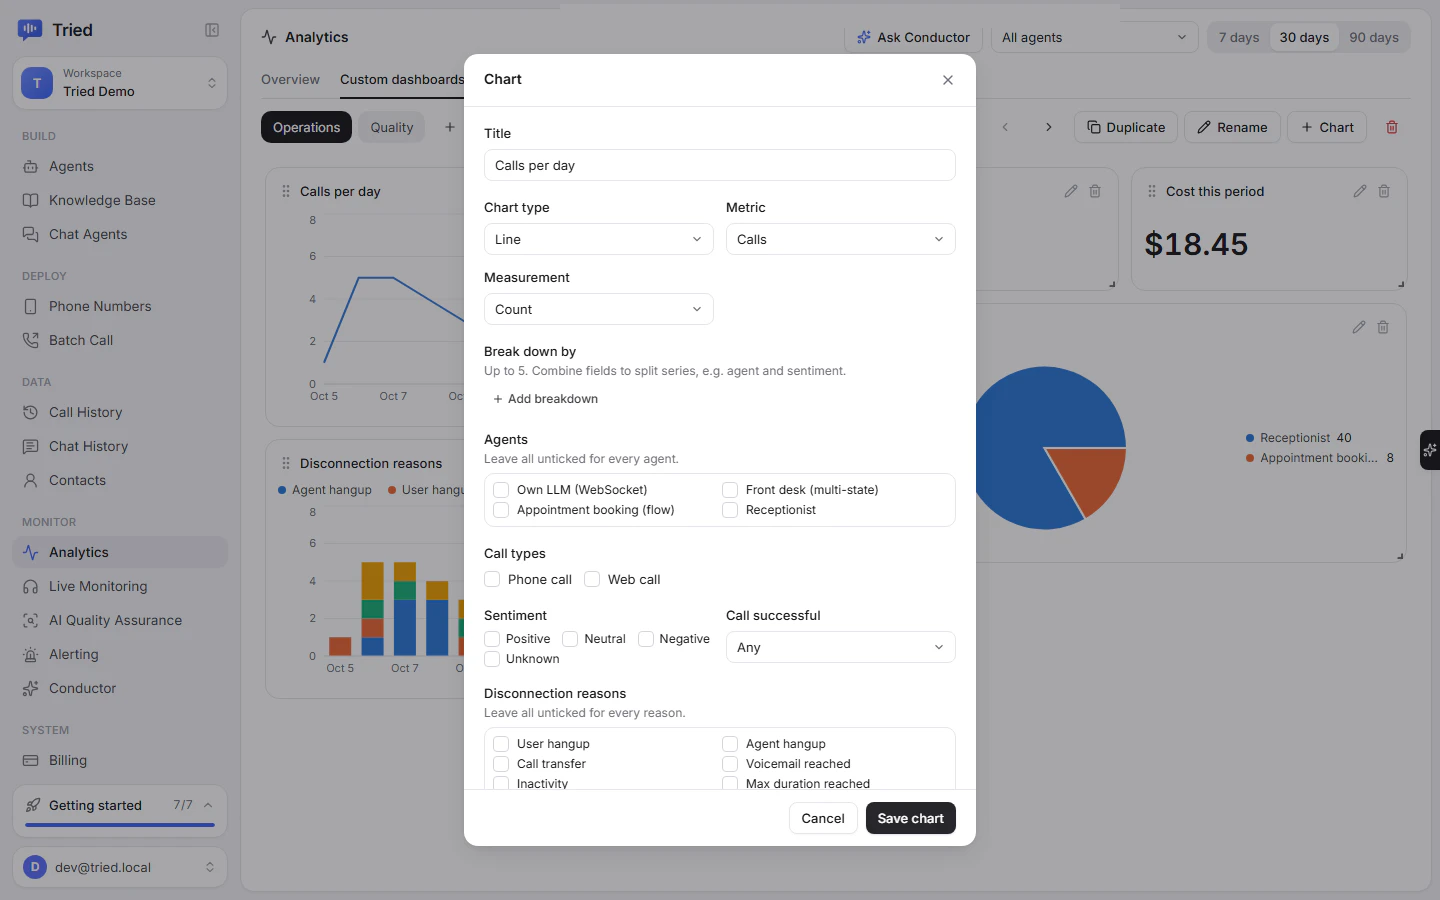The image size is (1440, 900).
Task: Switch to Overview tab
Action: pyautogui.click(x=290, y=79)
